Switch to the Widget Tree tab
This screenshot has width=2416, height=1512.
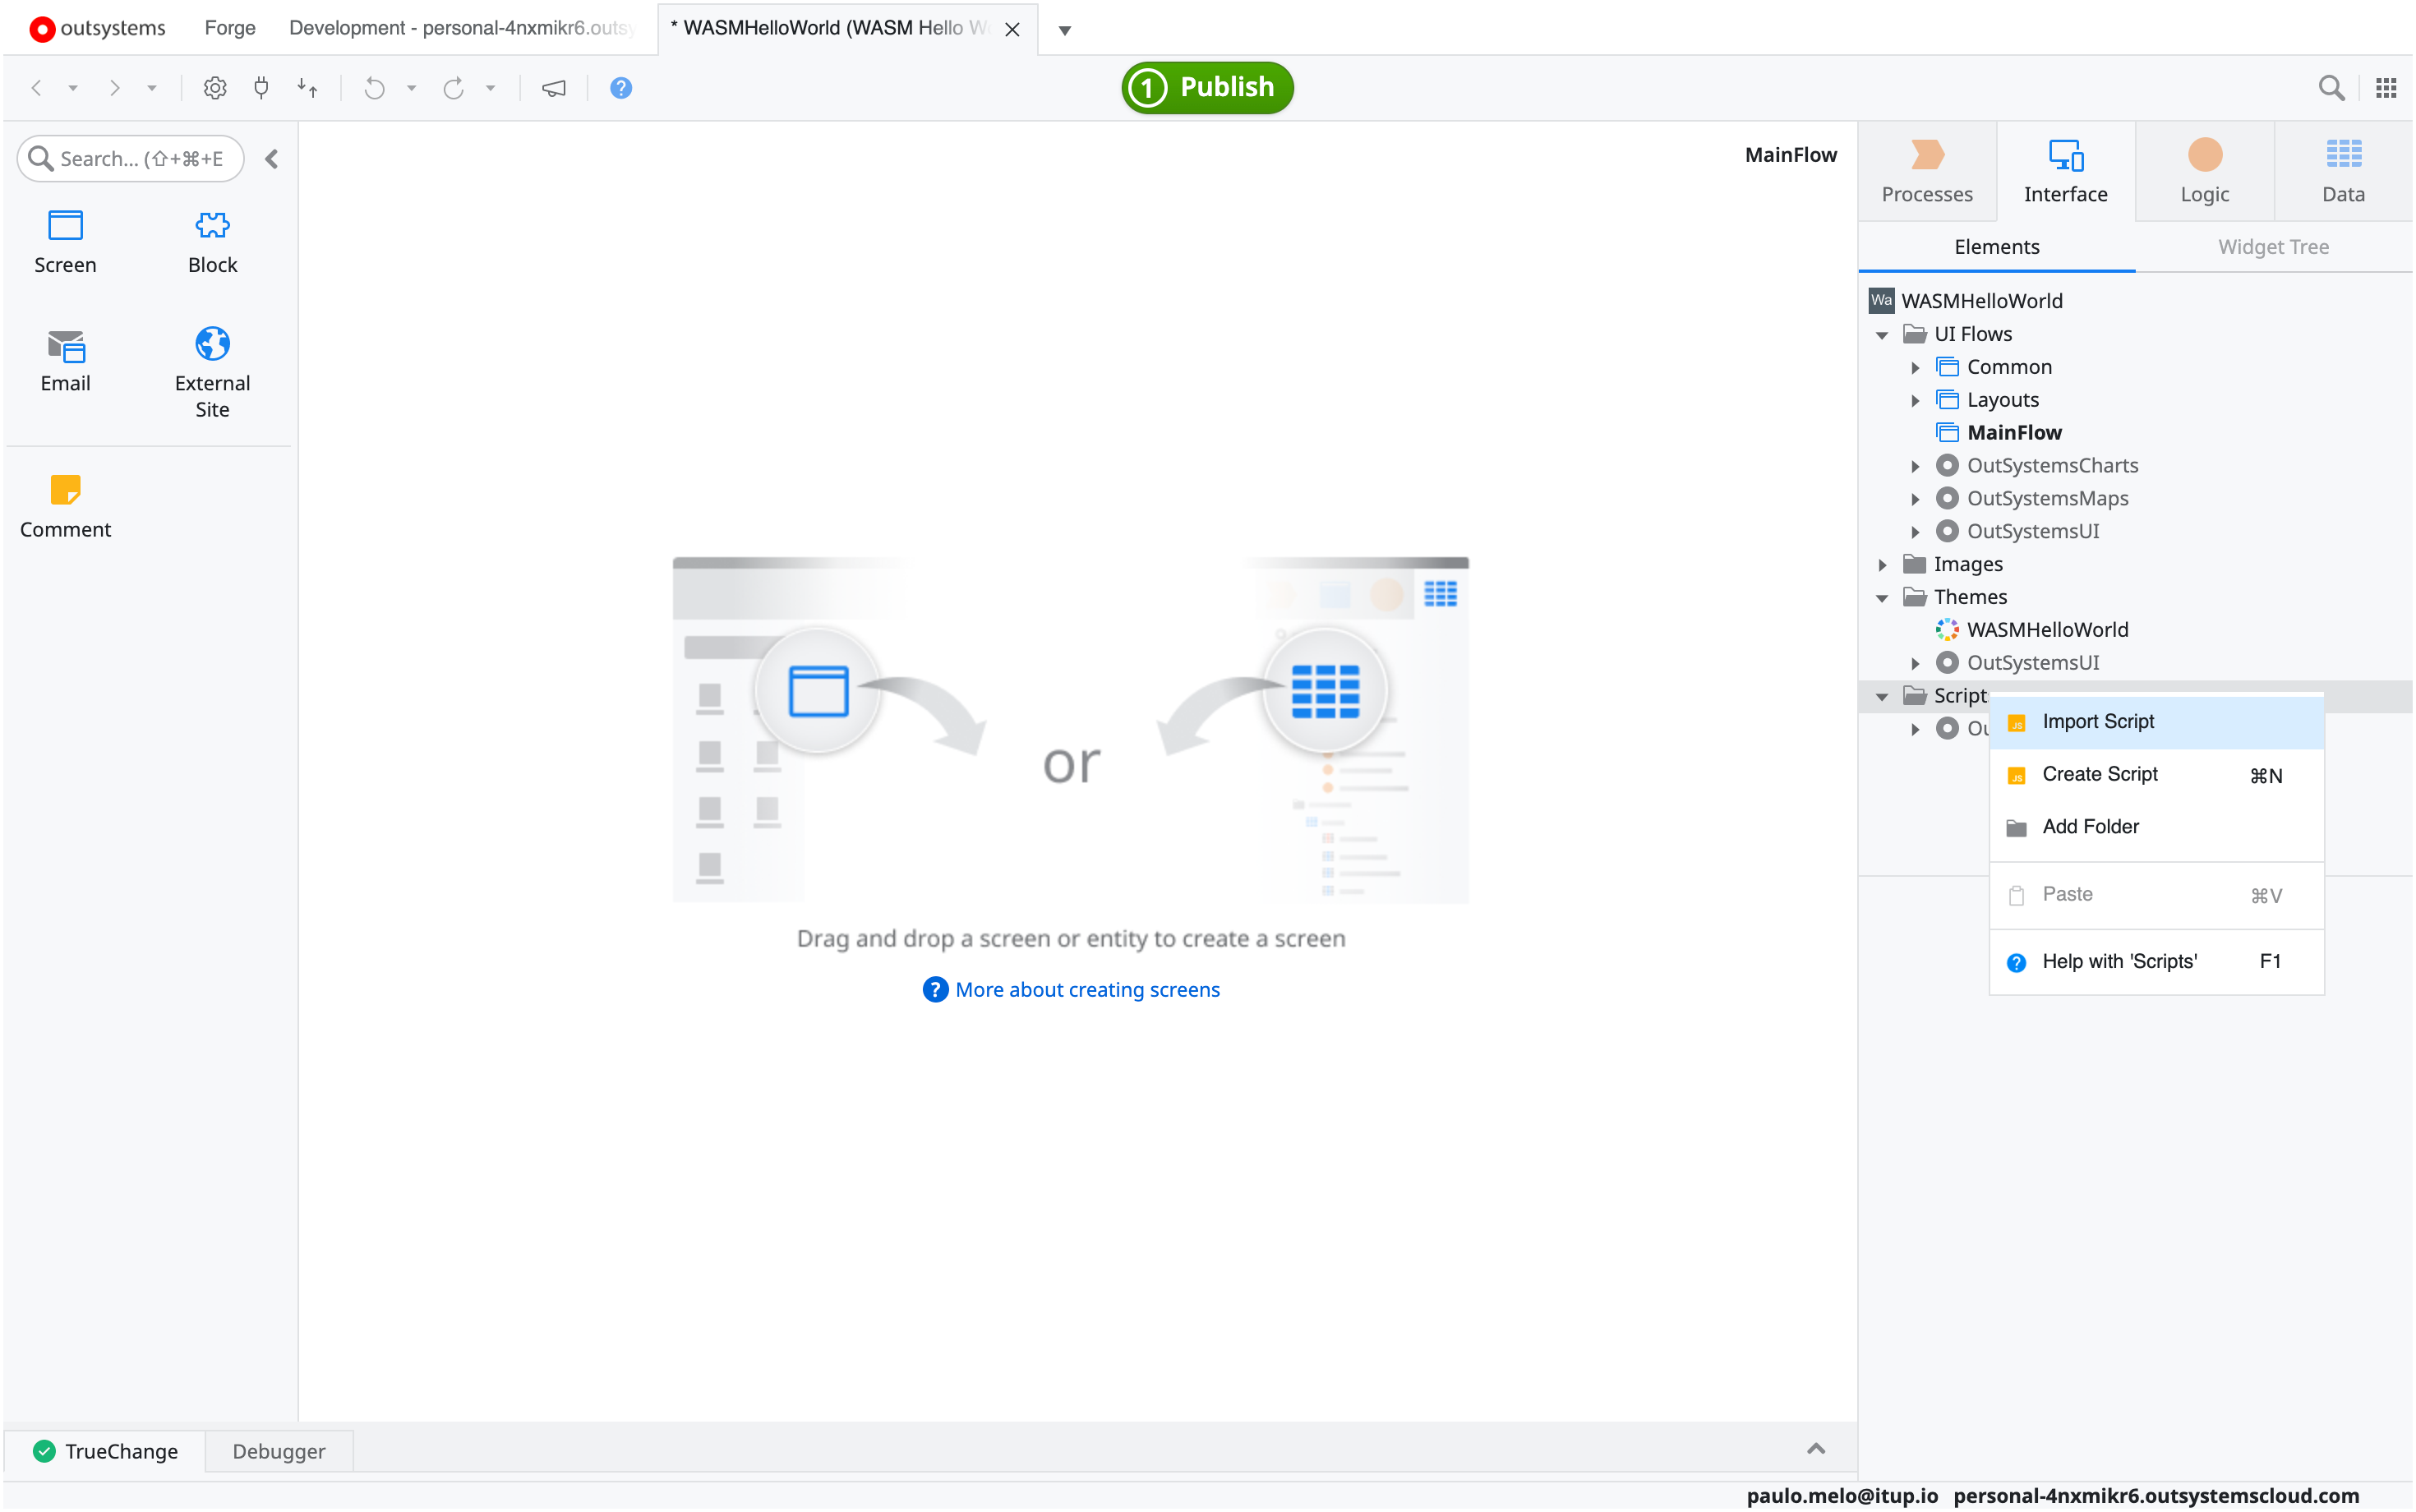(2273, 247)
